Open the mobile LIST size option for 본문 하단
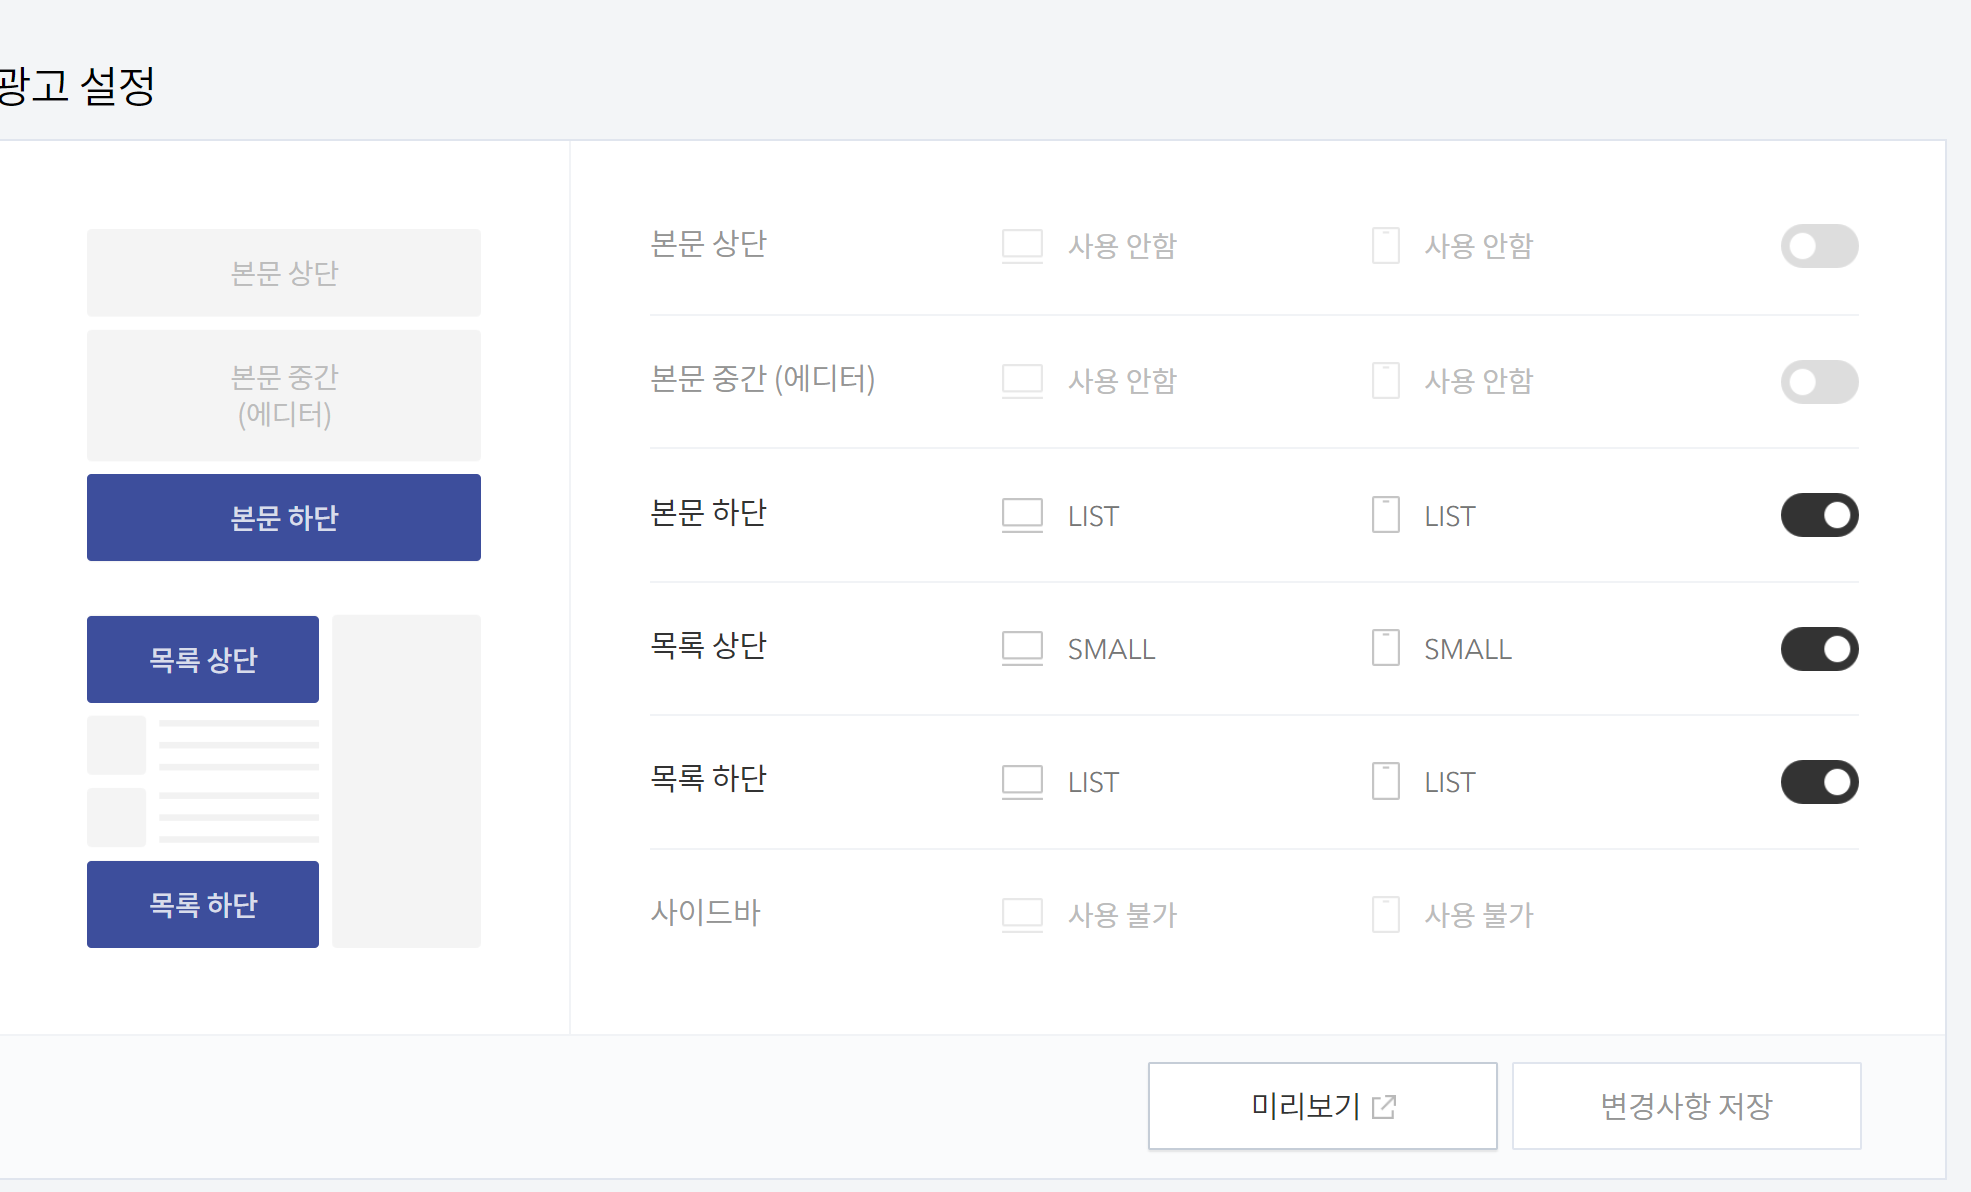 (1450, 516)
